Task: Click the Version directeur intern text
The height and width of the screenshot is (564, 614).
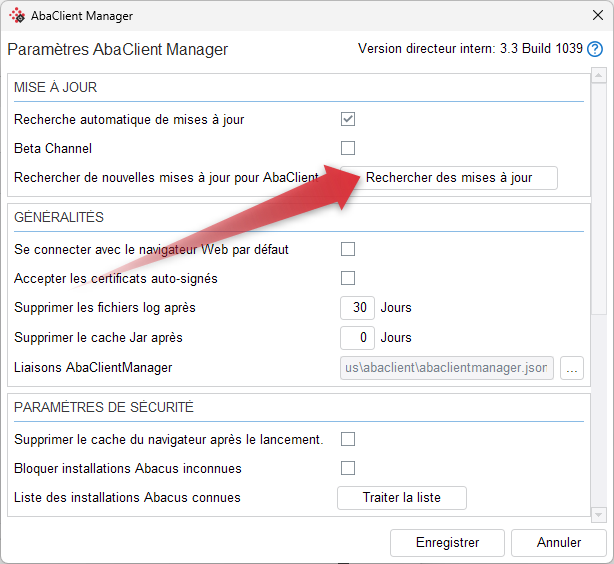Action: [x=470, y=49]
